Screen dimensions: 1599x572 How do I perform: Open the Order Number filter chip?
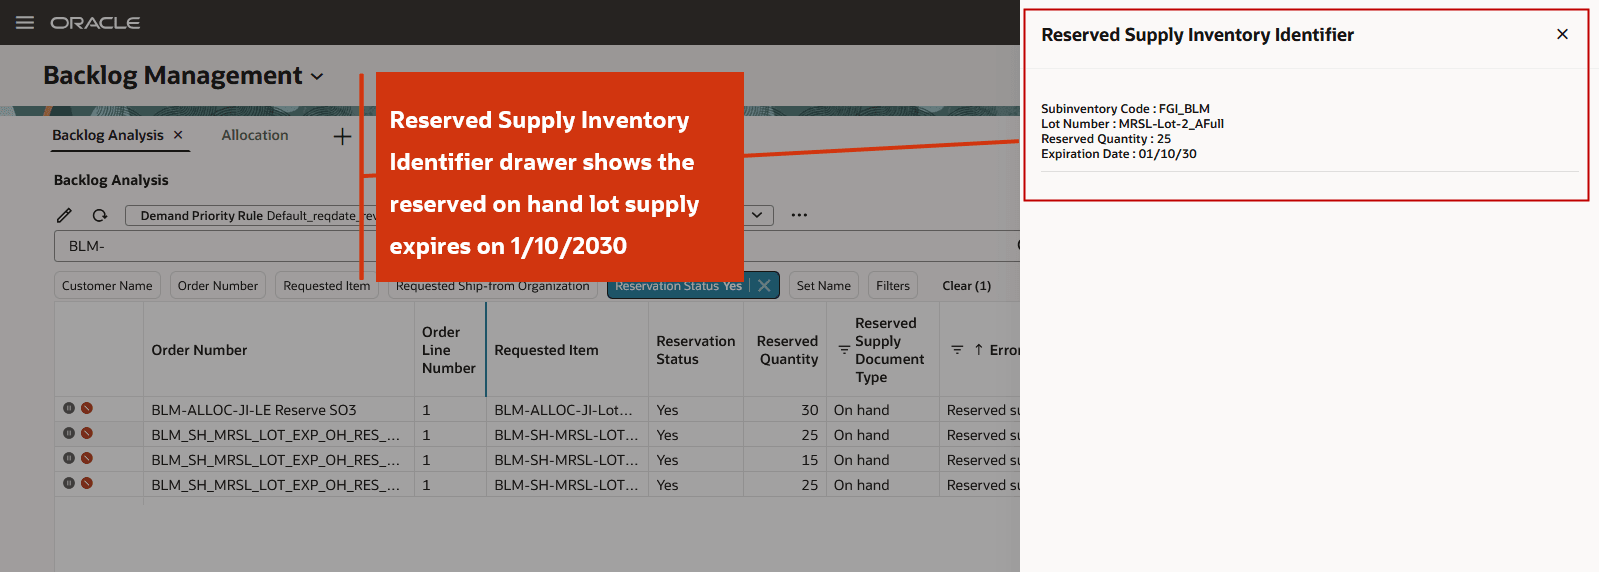coord(218,285)
